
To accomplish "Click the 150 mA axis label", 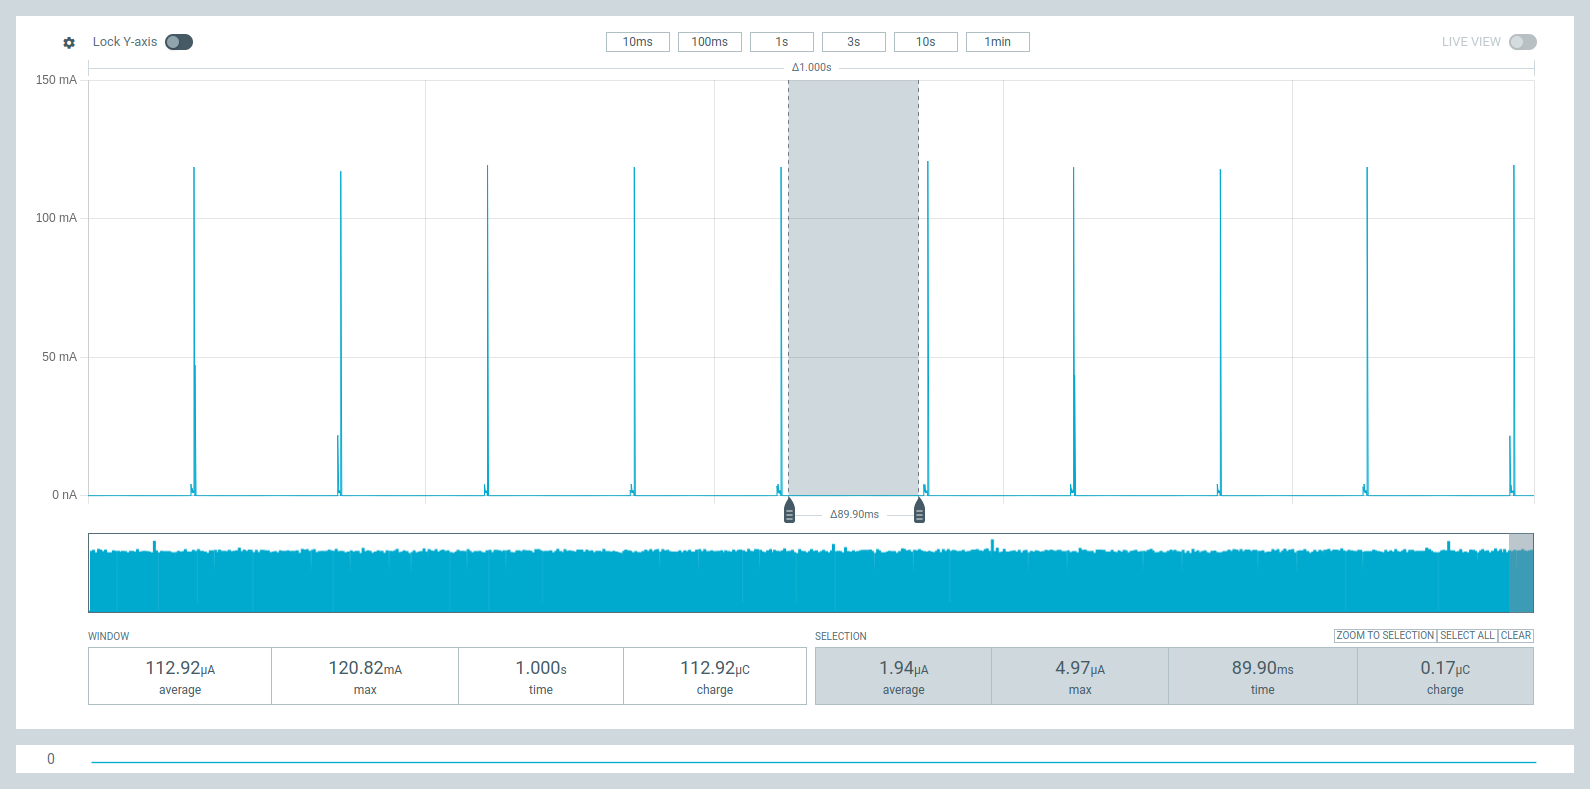I will click(x=56, y=80).
